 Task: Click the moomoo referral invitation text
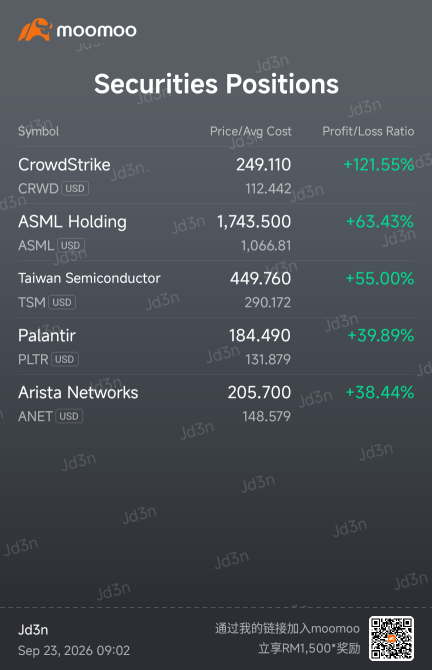(x=287, y=638)
